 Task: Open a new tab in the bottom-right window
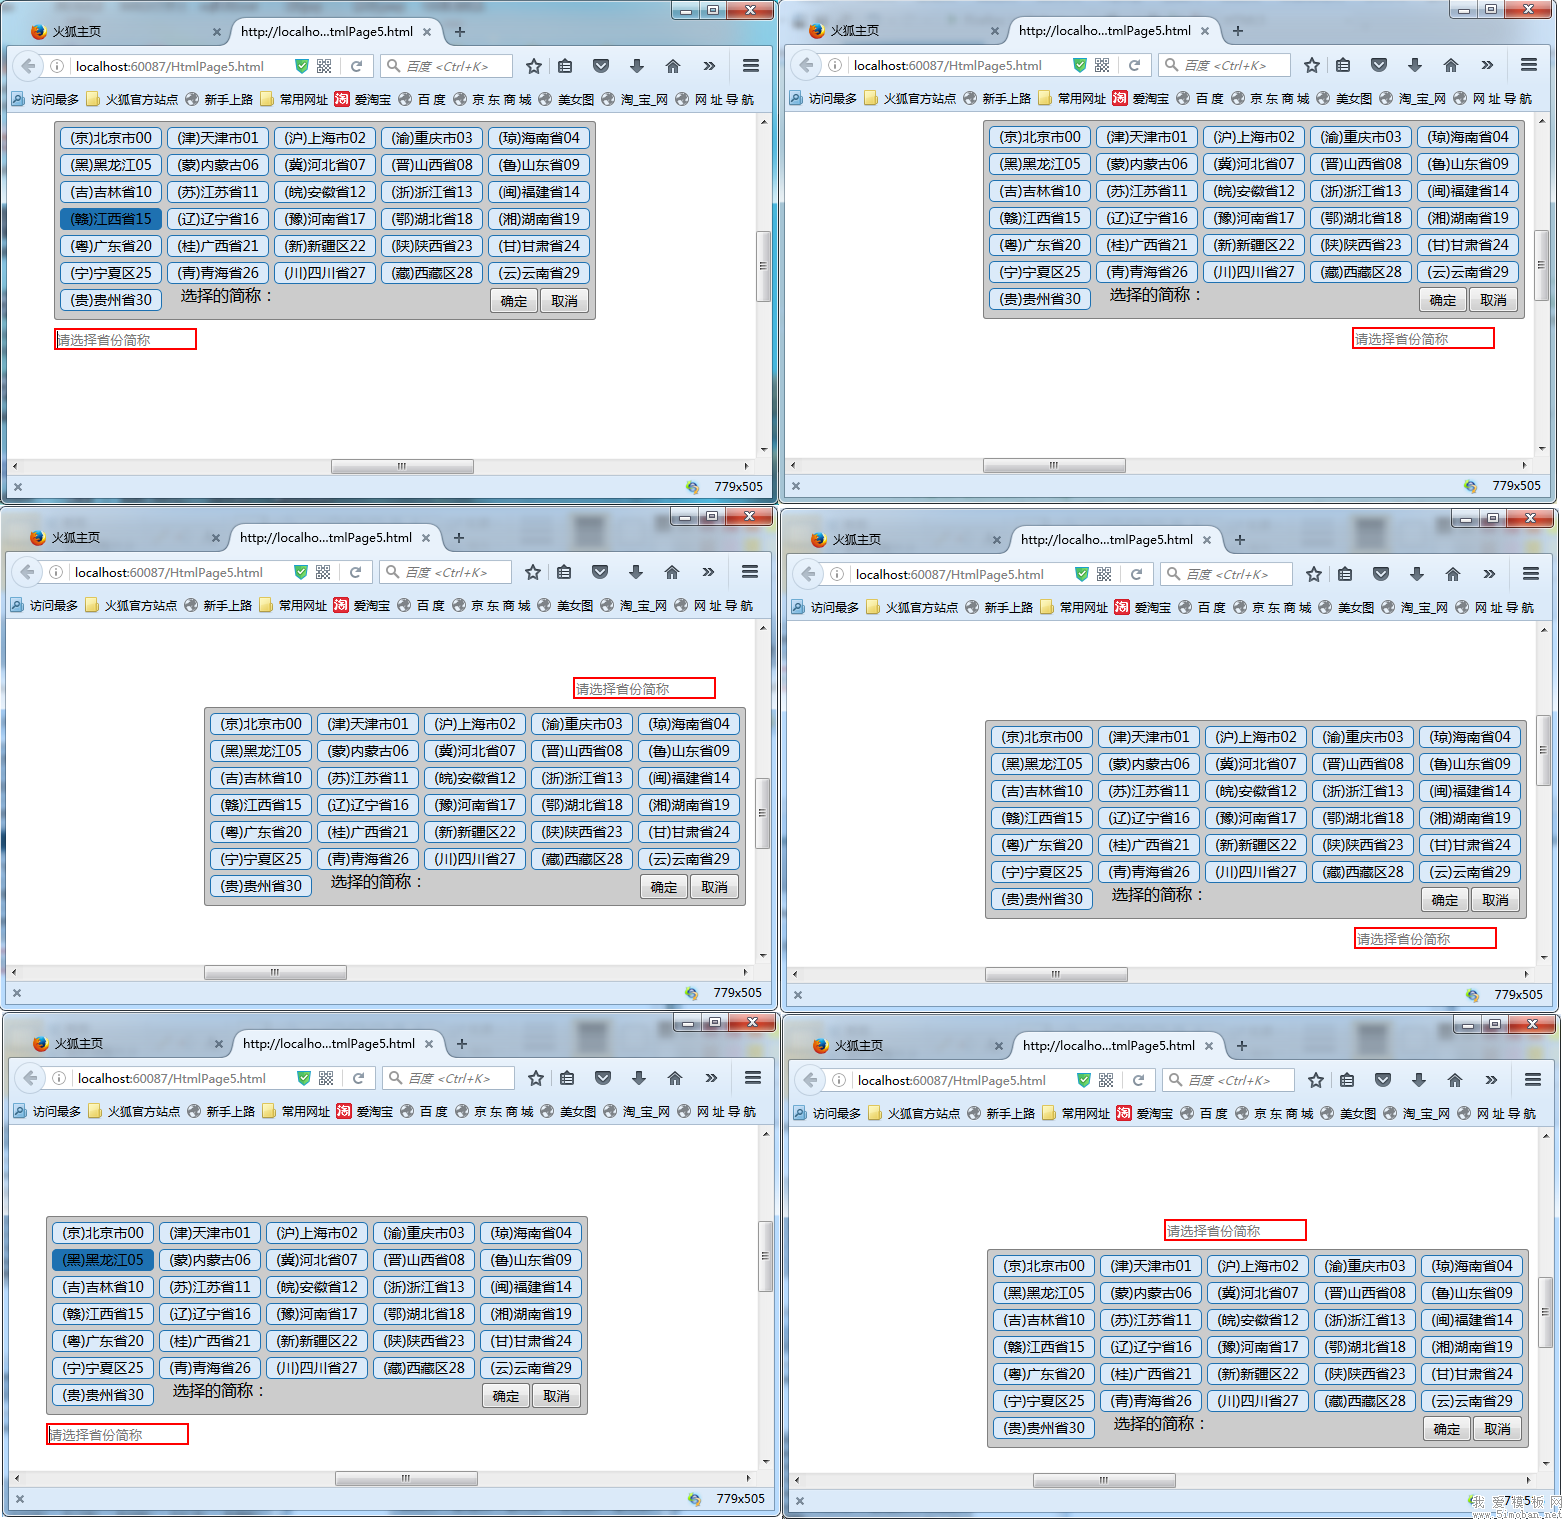tap(1242, 1046)
